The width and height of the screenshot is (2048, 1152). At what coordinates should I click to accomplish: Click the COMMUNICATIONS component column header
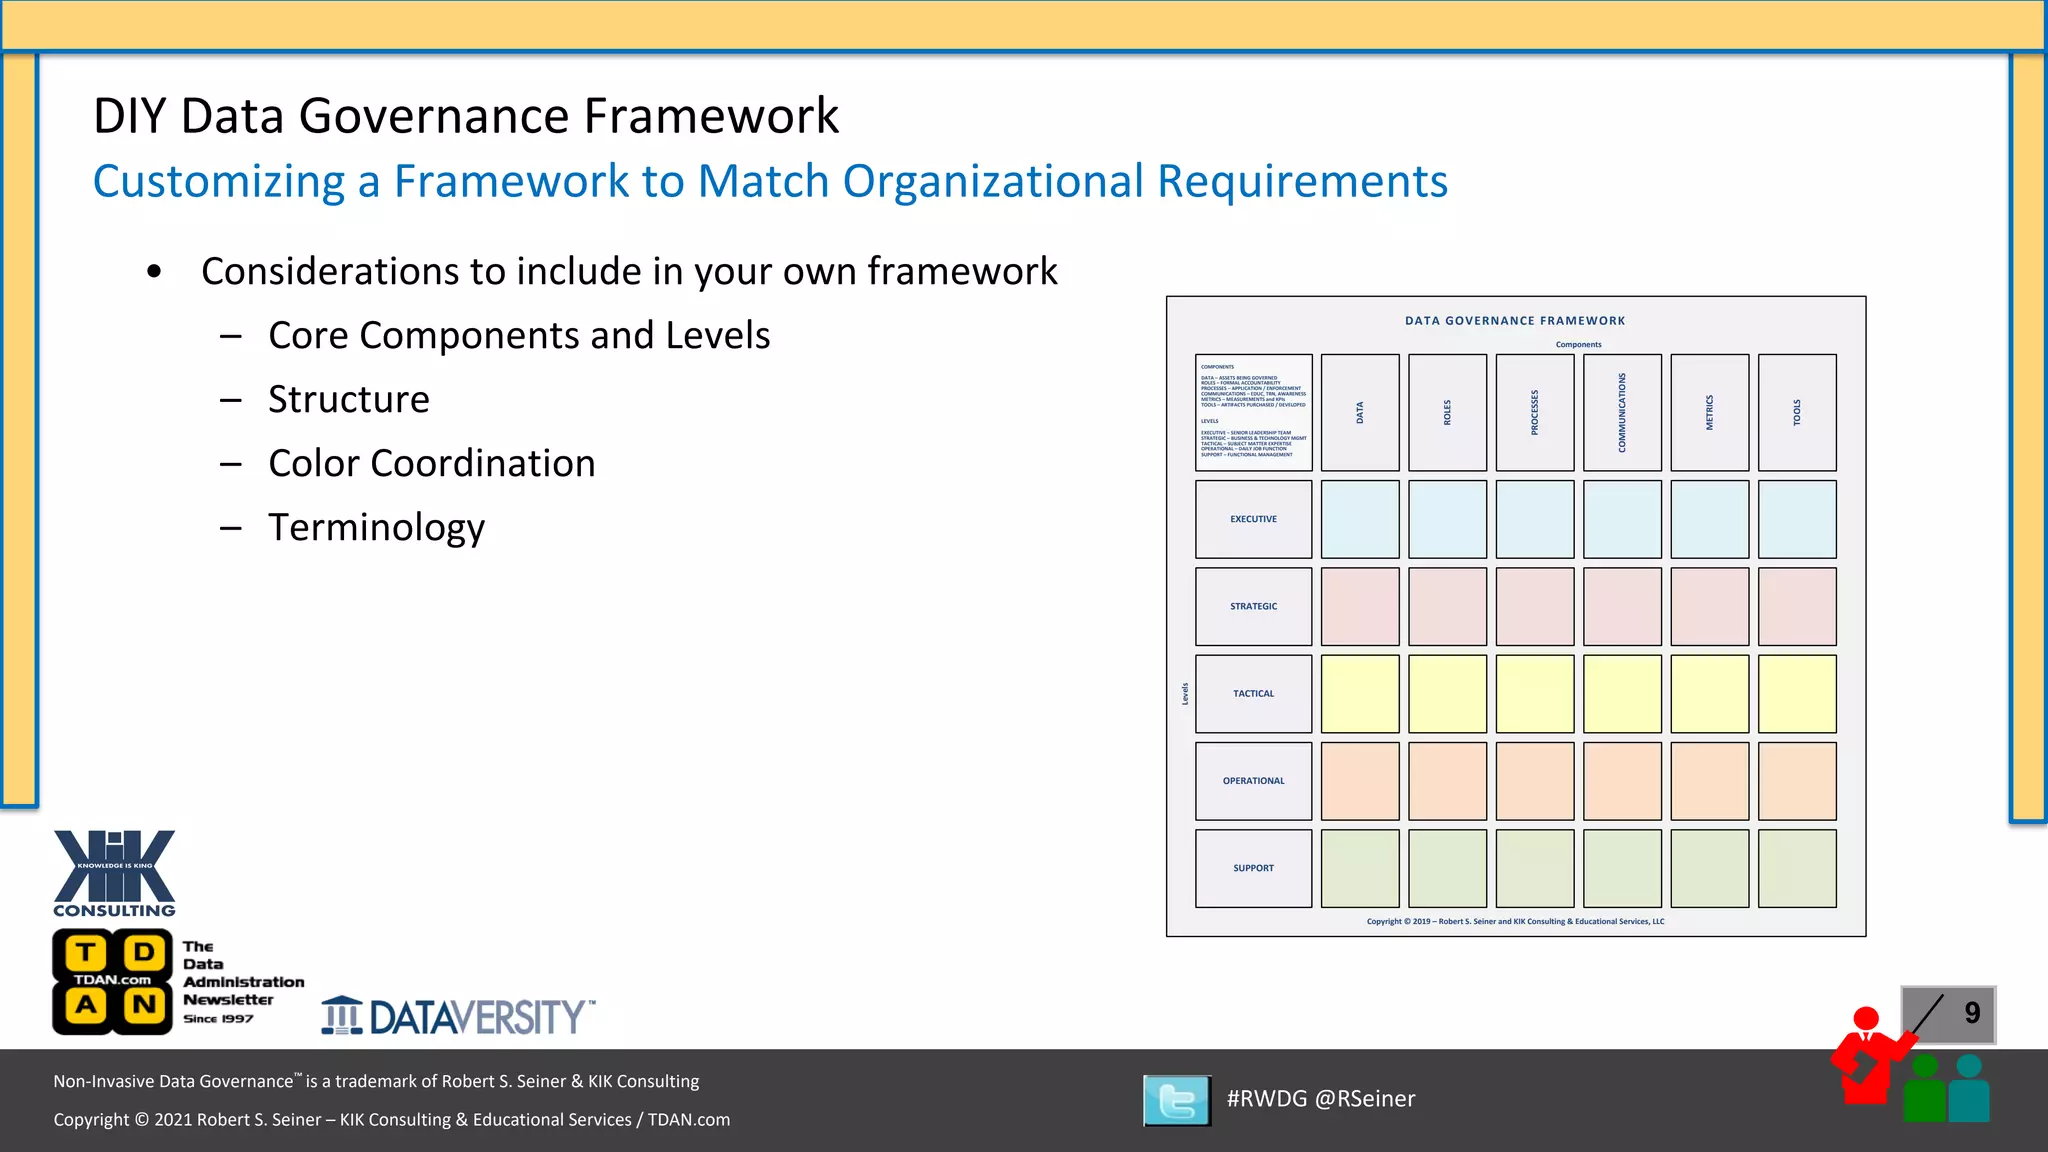click(x=1622, y=412)
